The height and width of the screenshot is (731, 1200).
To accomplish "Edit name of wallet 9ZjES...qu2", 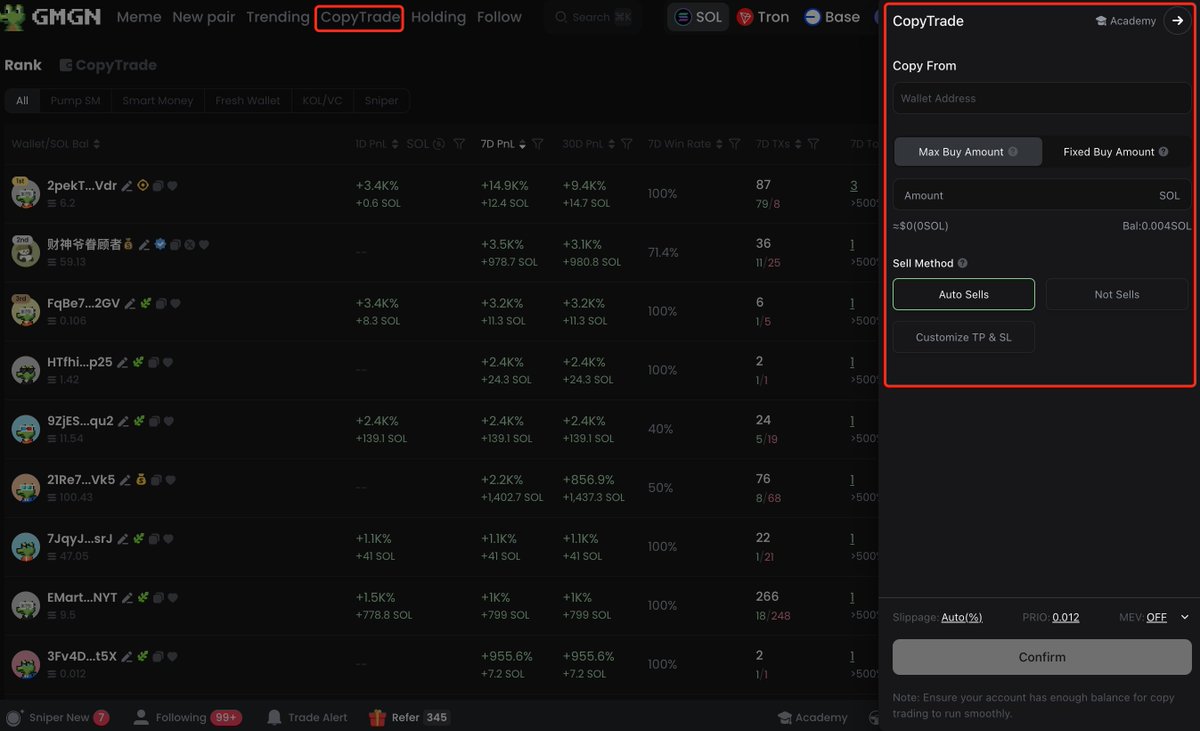I will click(x=124, y=421).
